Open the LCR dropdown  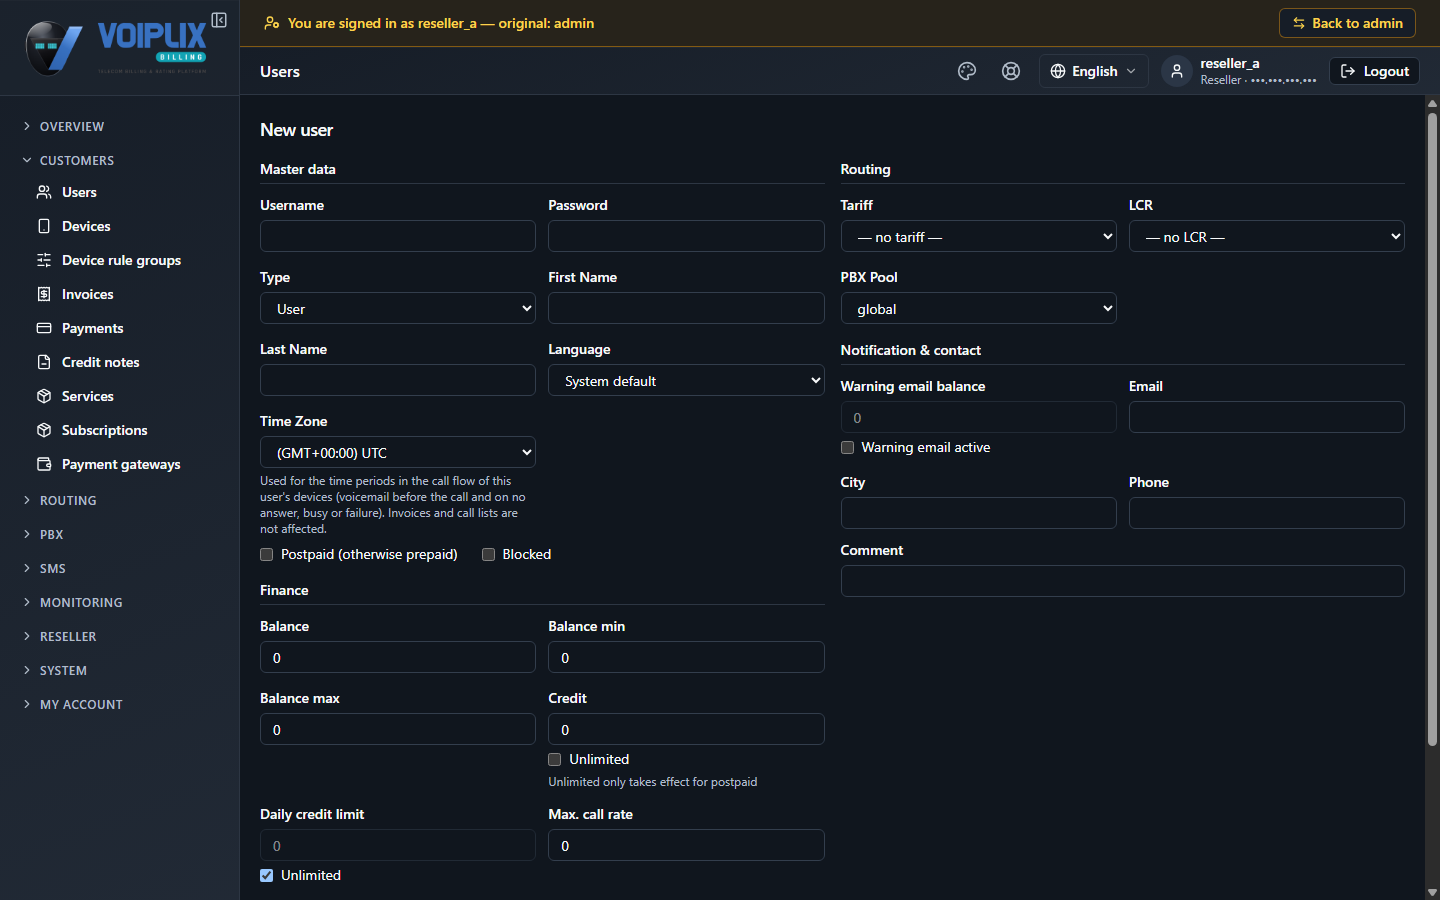[x=1267, y=236]
